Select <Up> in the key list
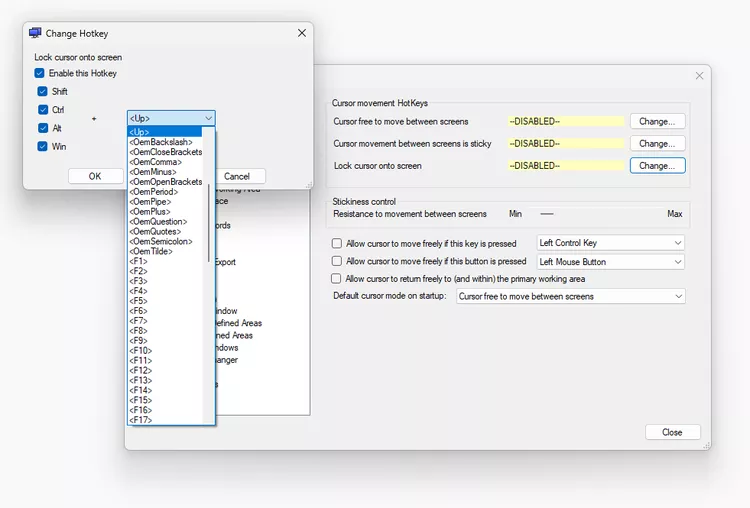Image resolution: width=750 pixels, height=508 pixels. (165, 132)
